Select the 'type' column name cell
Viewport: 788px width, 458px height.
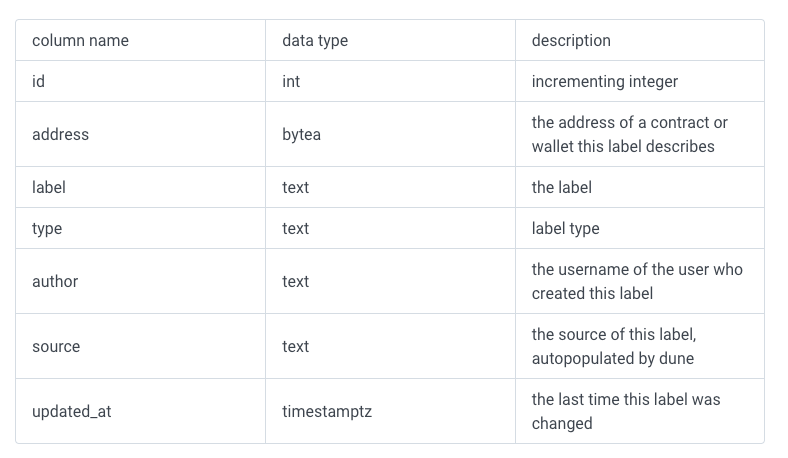140,228
